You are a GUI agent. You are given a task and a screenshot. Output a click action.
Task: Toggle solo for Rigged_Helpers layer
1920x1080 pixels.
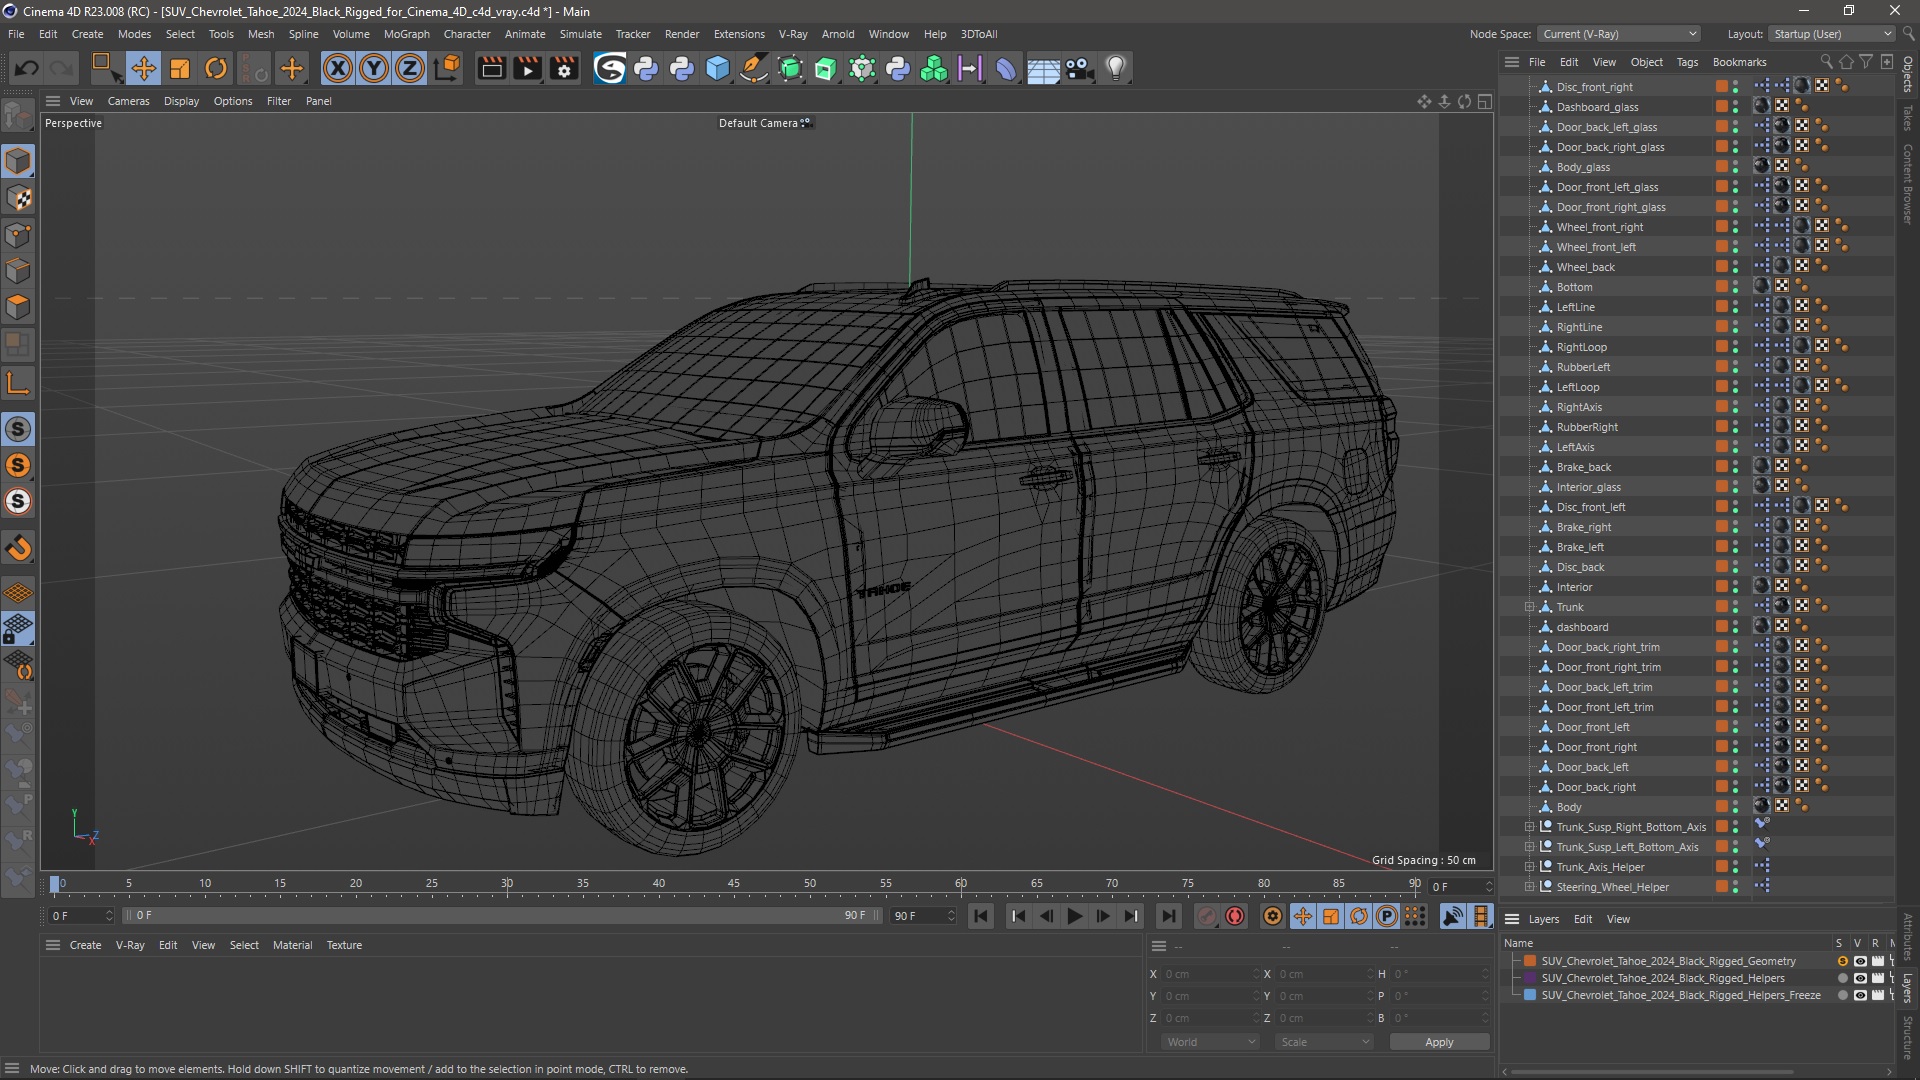[x=1842, y=978]
